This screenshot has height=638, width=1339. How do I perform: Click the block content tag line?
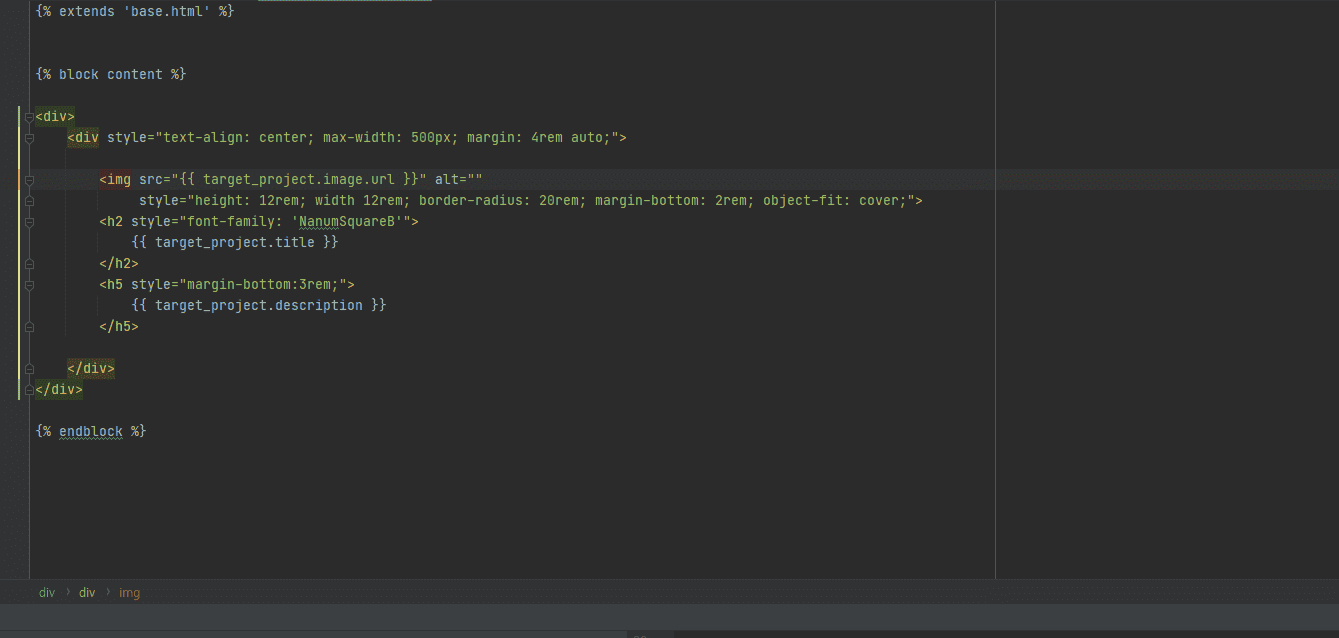click(x=110, y=75)
